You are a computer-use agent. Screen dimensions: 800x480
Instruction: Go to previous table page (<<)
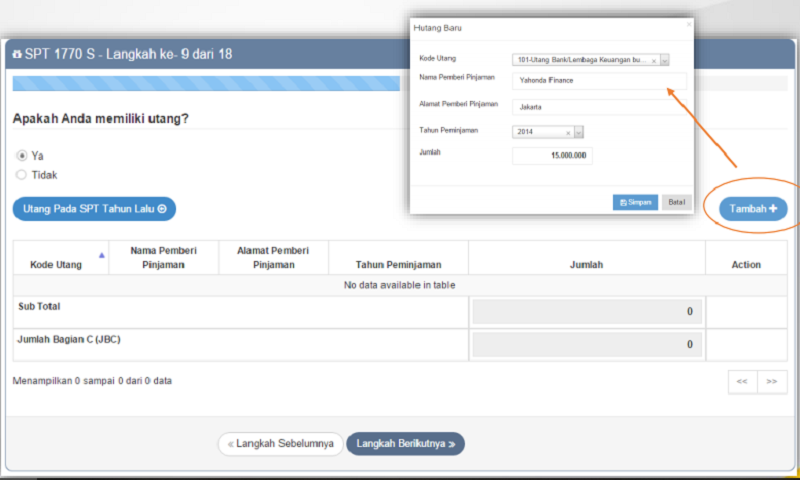tap(742, 381)
